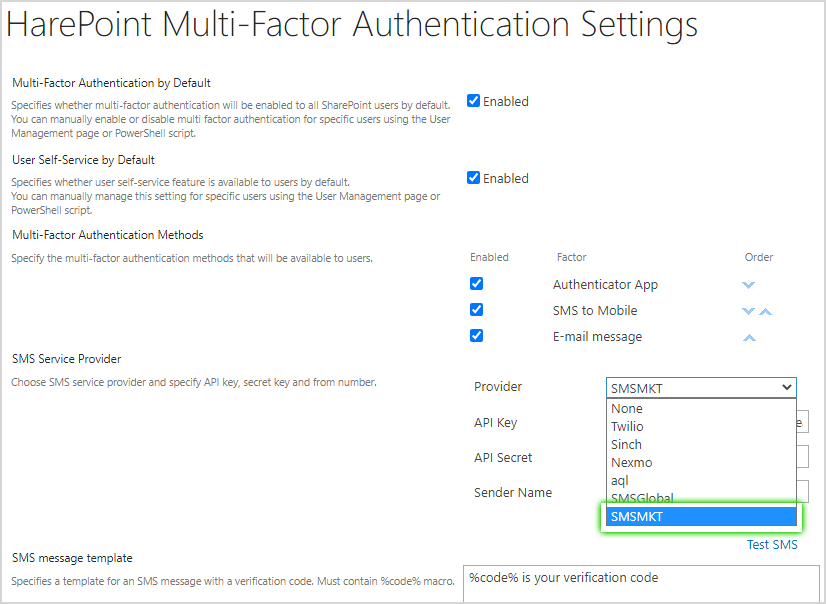The image size is (826, 604).
Task: Uncheck E-mail message factor checkbox
Action: 476,336
